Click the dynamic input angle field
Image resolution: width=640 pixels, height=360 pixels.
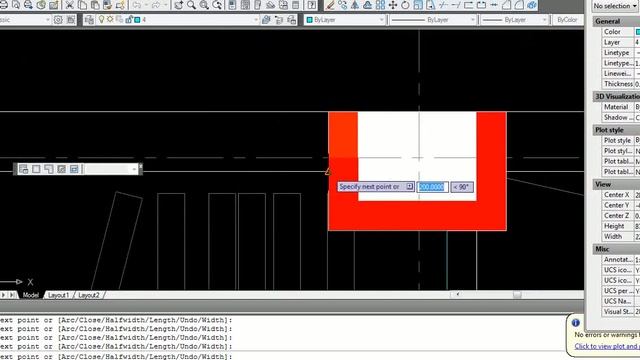click(462, 187)
